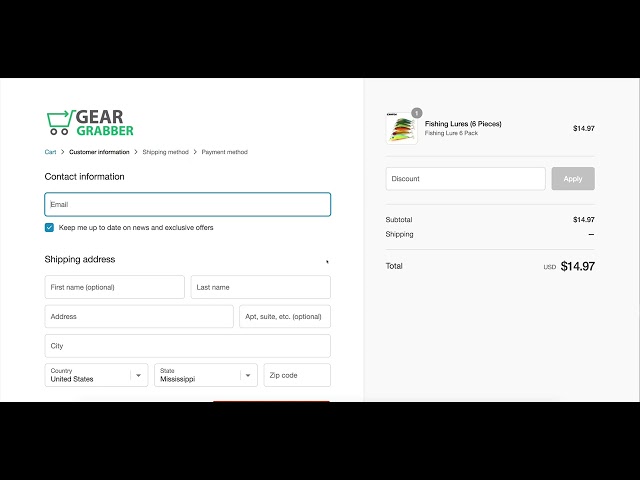Image resolution: width=640 pixels, height=480 pixels.
Task: Click the Fishing Lures product thumbnail
Action: [402, 128]
